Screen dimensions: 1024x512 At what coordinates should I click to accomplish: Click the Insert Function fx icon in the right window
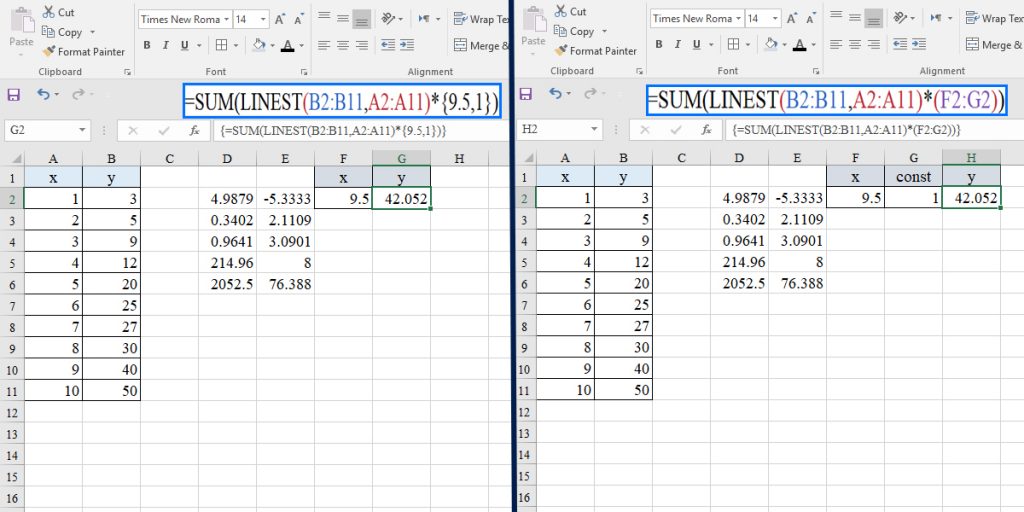click(707, 129)
